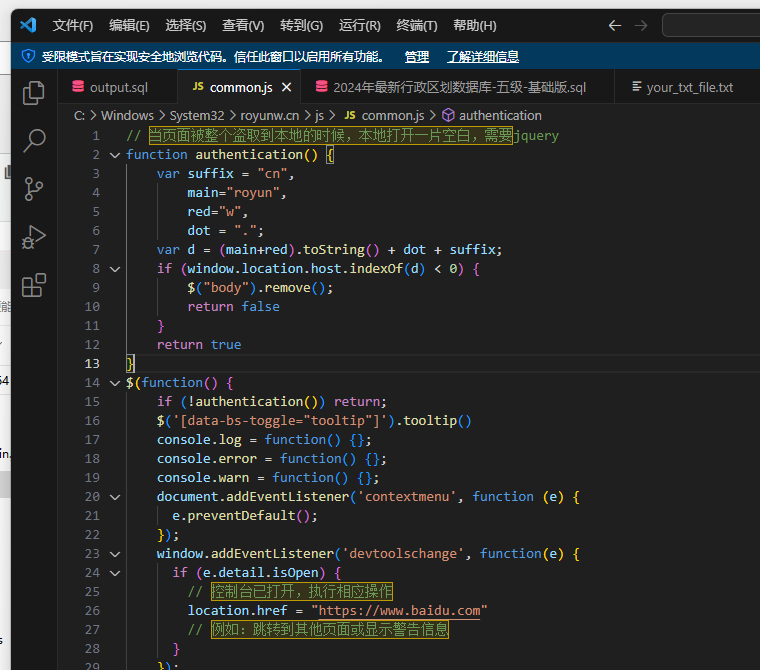Click the Windows breadcrumb segment
The height and width of the screenshot is (670, 760).
coord(127,115)
